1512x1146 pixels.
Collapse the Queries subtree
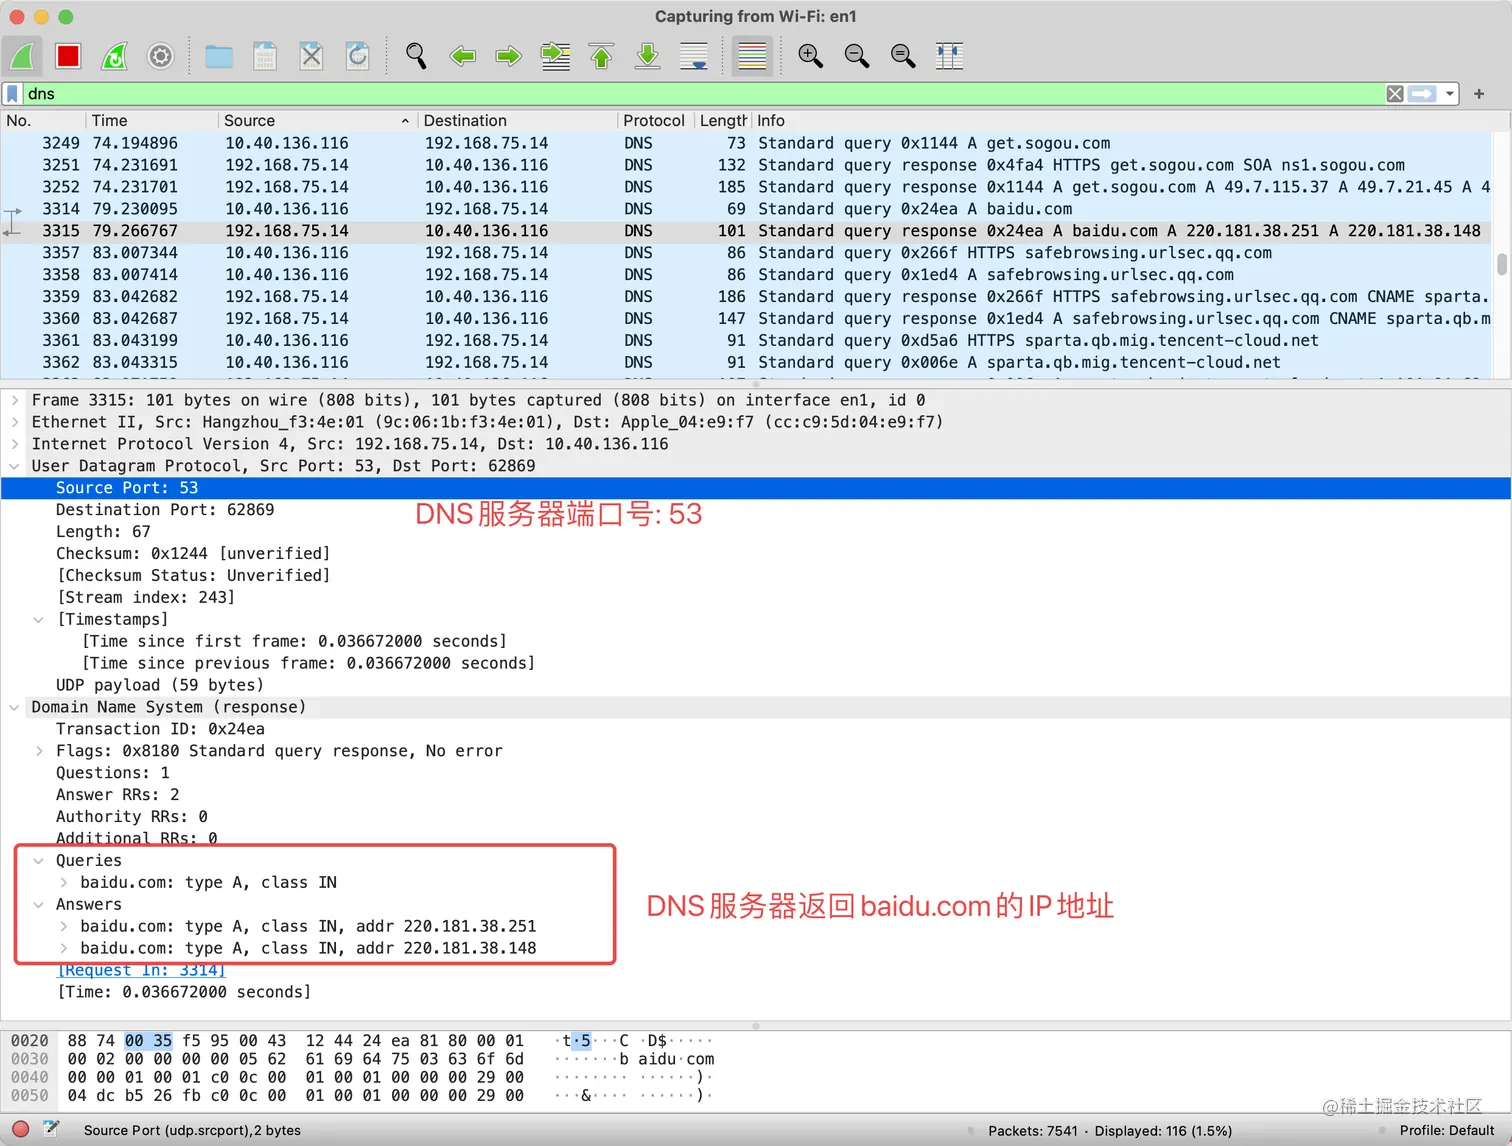click(38, 861)
